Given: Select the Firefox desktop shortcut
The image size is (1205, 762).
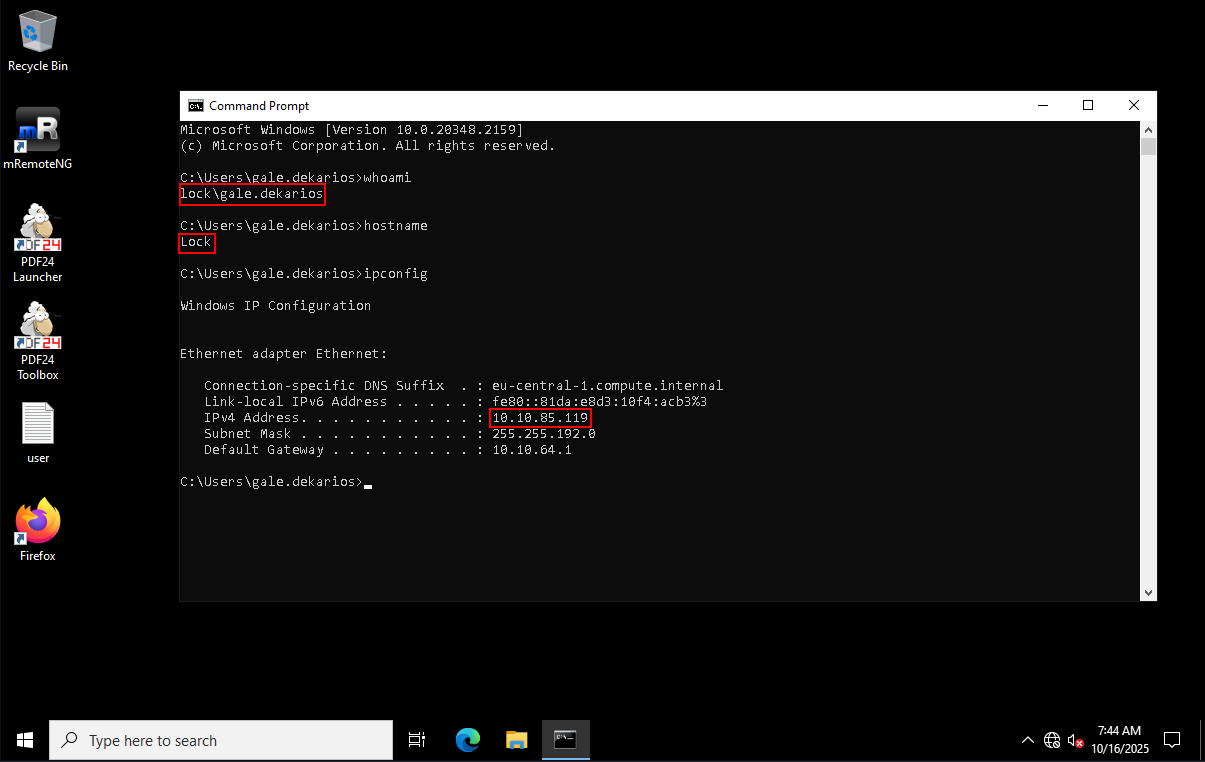Looking at the screenshot, I should pos(38,530).
